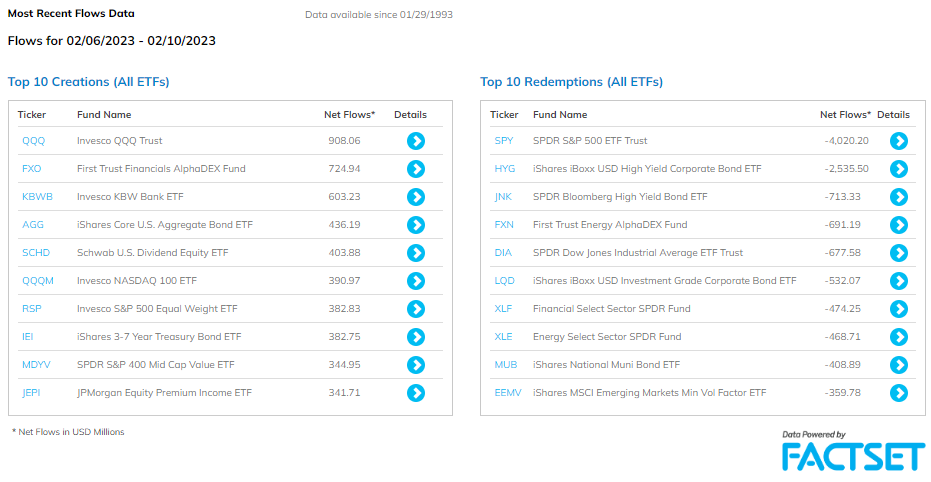Click the SPDR S&P 500 ETF Trust name
Viewport: 931px width, 482px height.
(590, 141)
